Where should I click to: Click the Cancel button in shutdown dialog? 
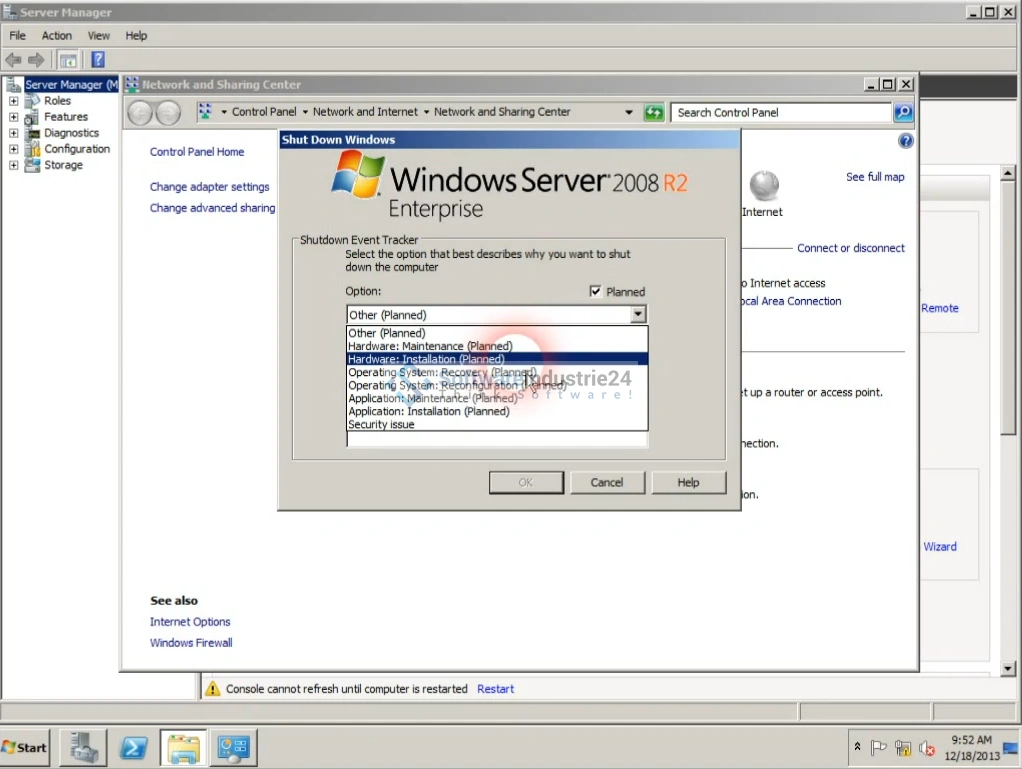[607, 482]
